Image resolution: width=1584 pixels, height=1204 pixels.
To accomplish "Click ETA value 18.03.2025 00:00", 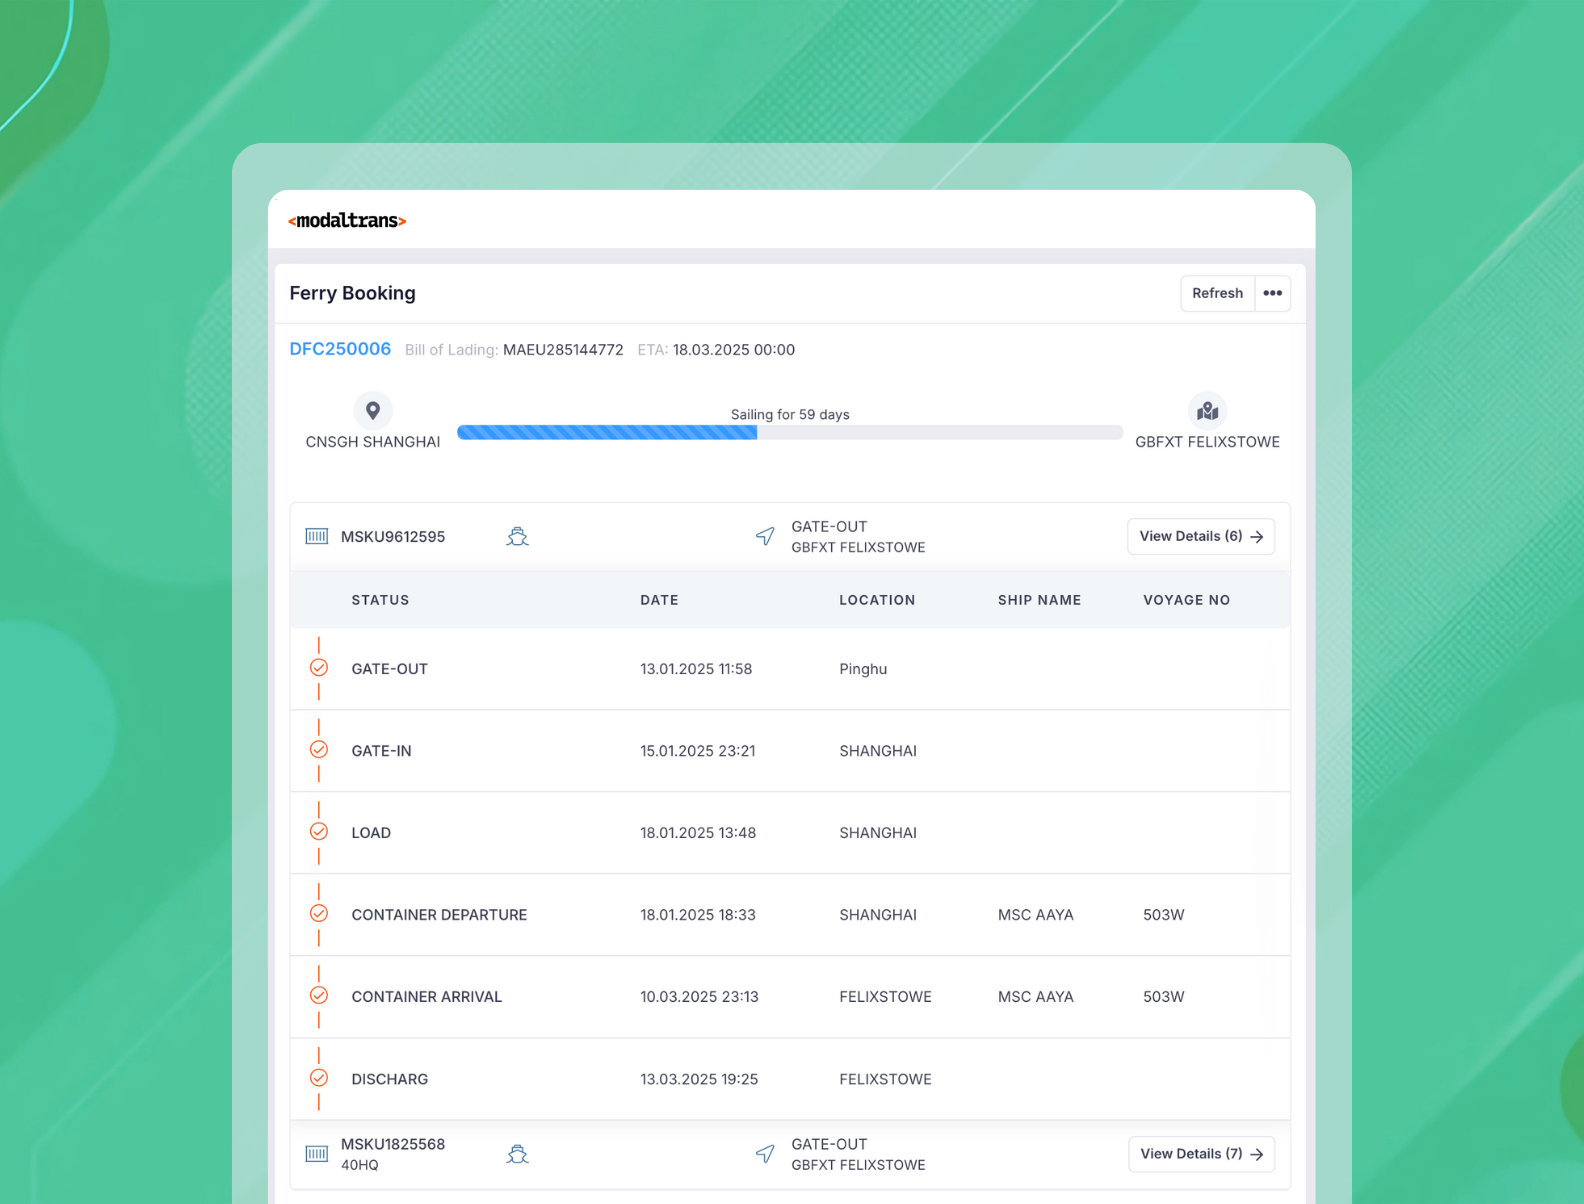I will (x=734, y=350).
